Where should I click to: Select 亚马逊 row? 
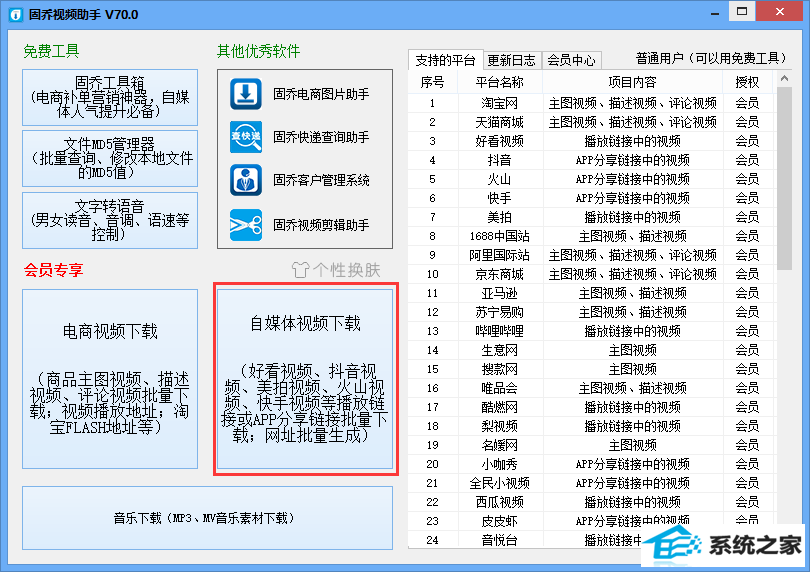point(592,293)
